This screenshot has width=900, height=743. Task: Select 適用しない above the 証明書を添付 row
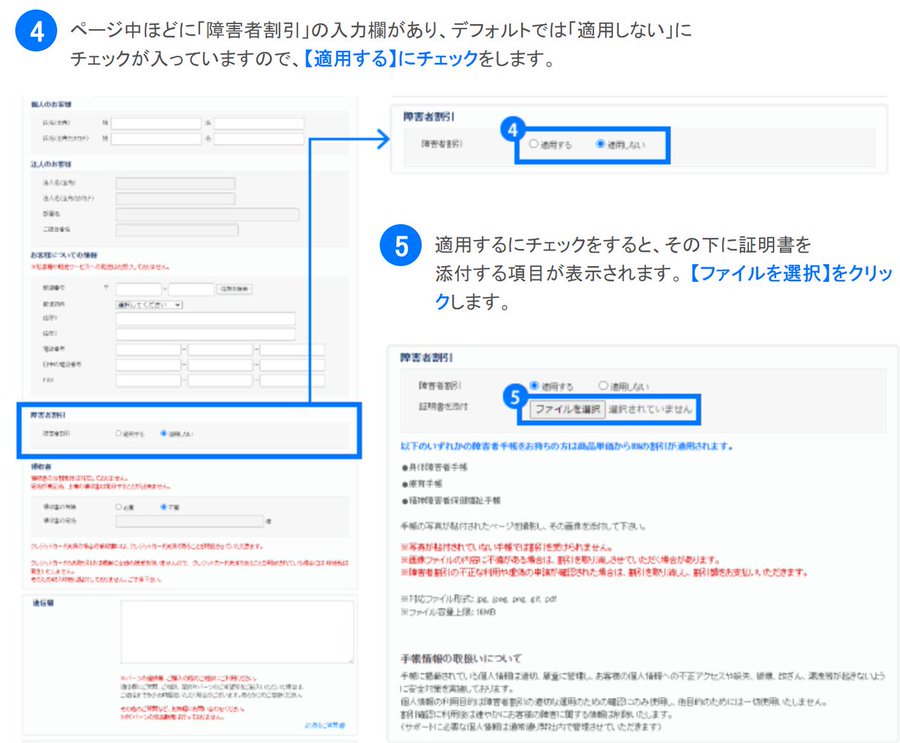tap(602, 385)
